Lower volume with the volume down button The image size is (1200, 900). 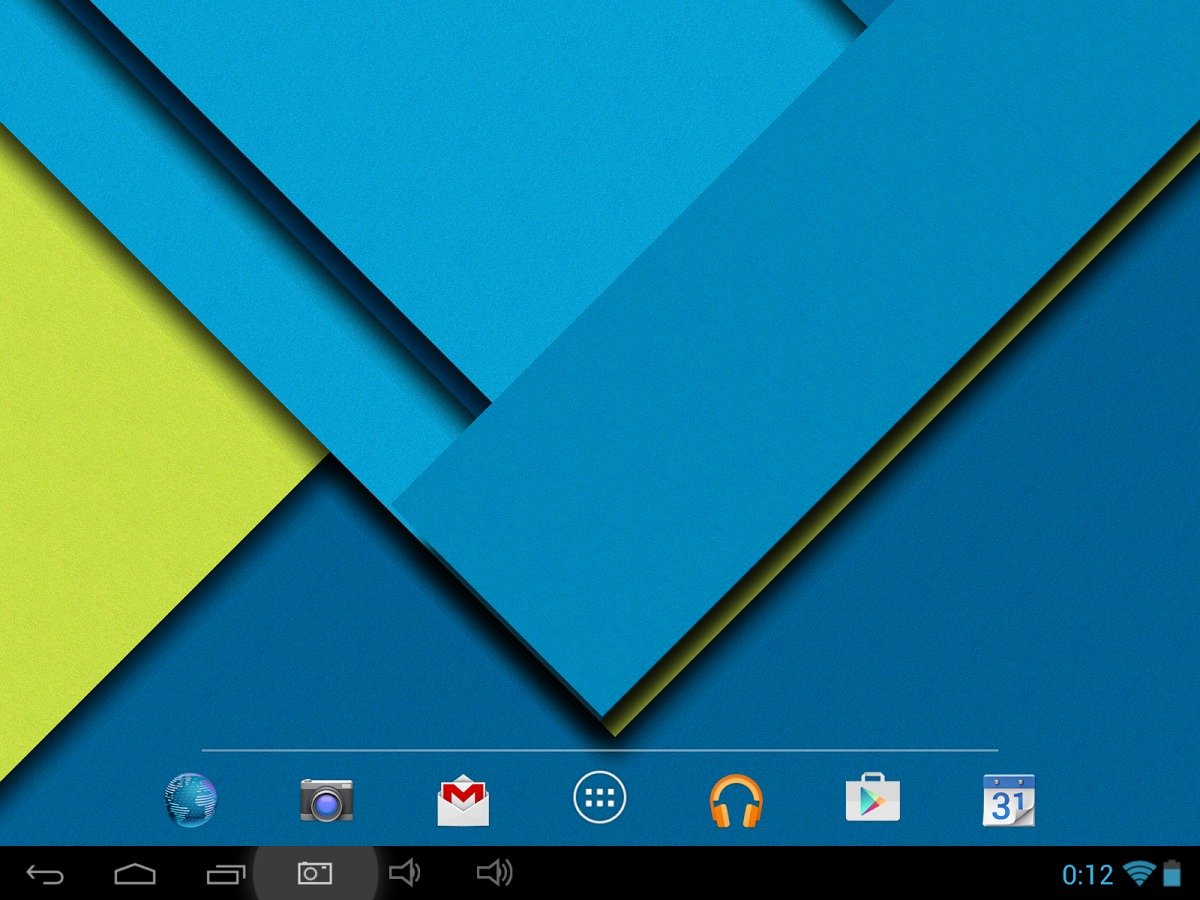point(403,874)
